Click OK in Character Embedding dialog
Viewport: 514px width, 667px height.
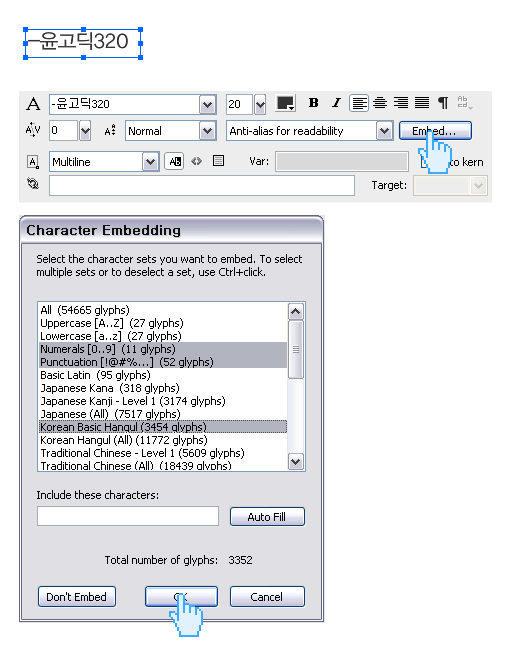pyautogui.click(x=181, y=596)
